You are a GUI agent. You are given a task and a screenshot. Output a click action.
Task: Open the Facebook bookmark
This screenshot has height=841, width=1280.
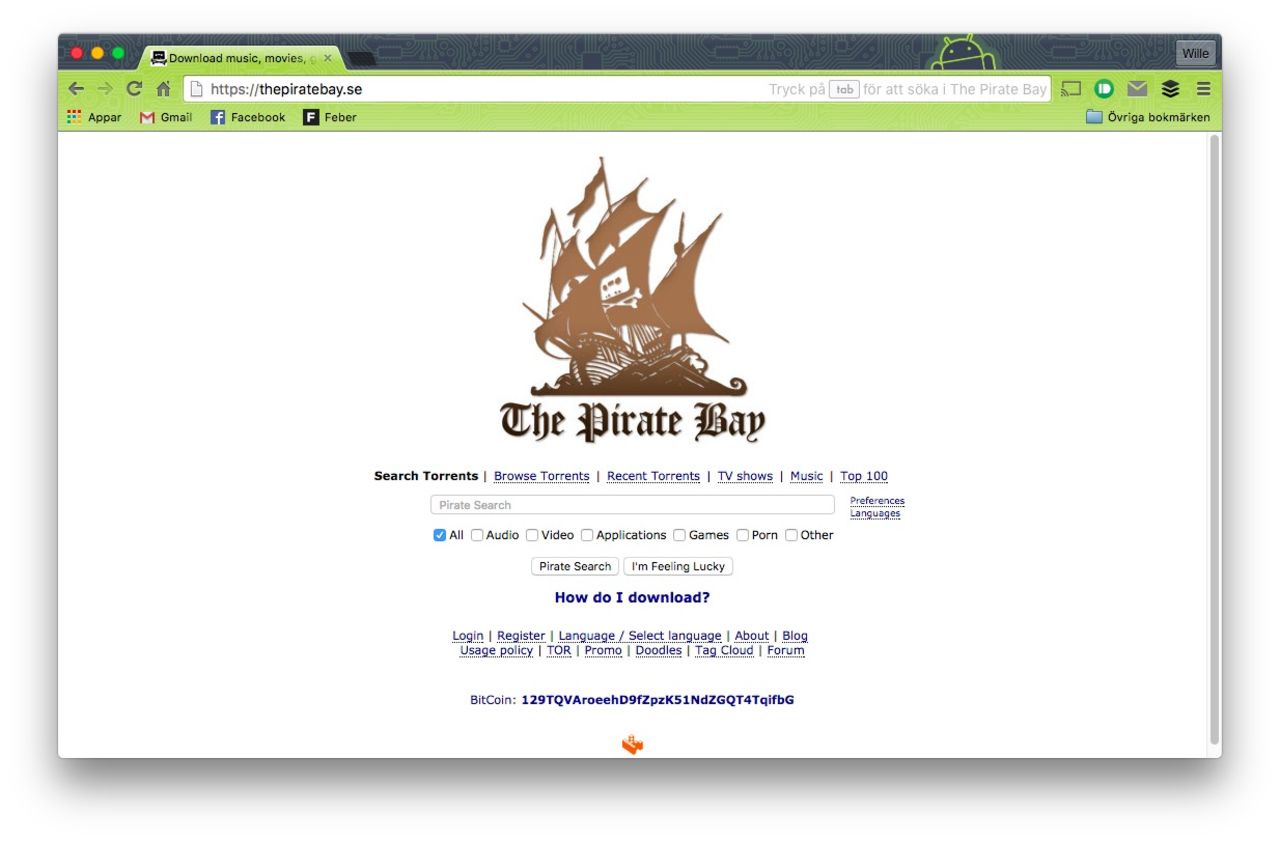pyautogui.click(x=248, y=117)
